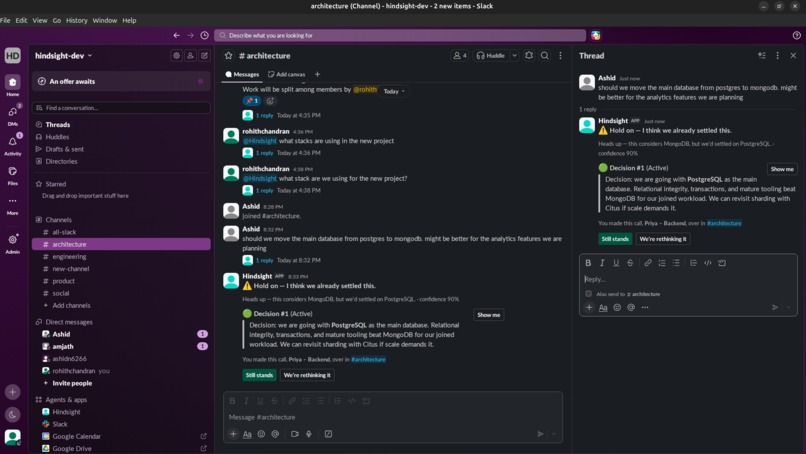Open history clock icon
The image size is (806, 454).
pyautogui.click(x=205, y=35)
